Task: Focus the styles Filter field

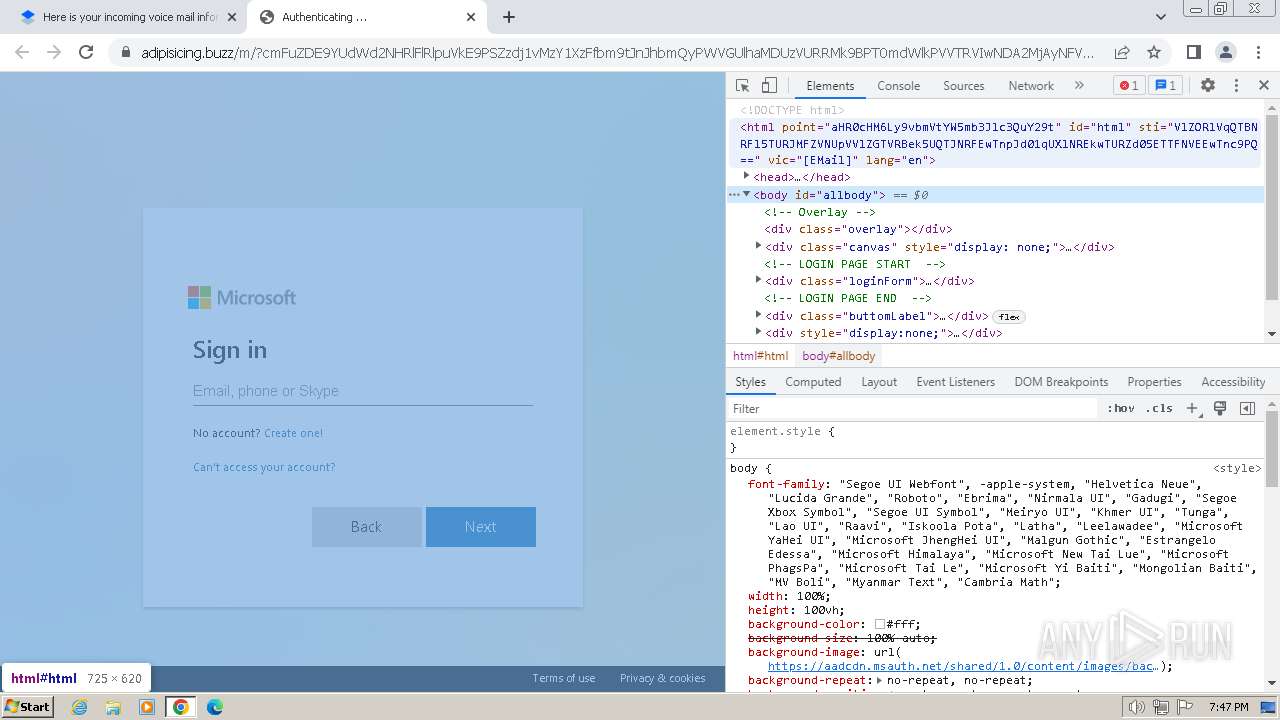Action: pos(913,408)
